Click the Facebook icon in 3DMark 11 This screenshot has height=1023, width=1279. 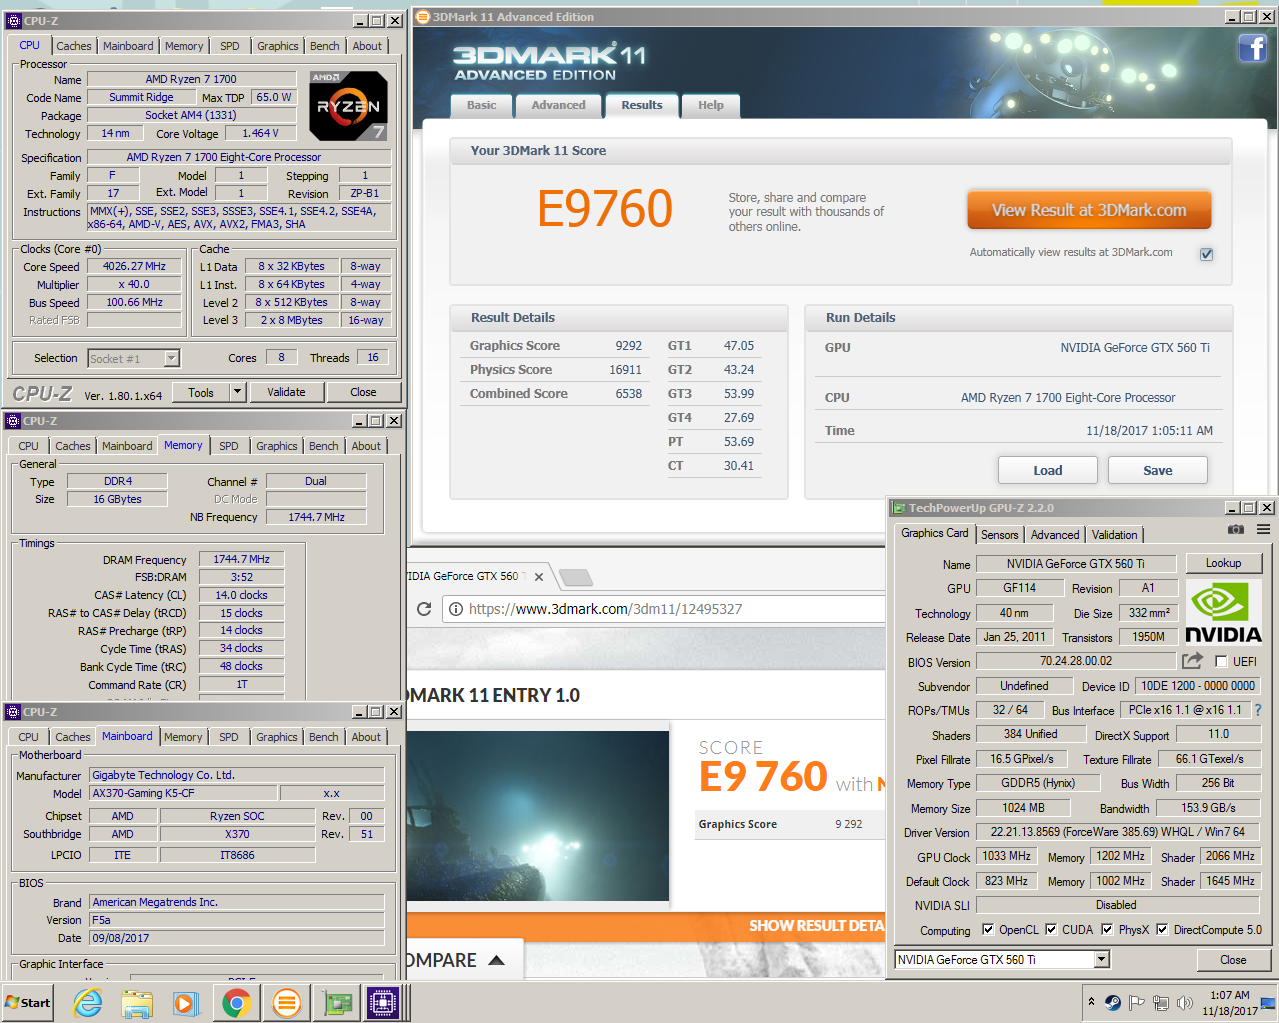[1252, 48]
